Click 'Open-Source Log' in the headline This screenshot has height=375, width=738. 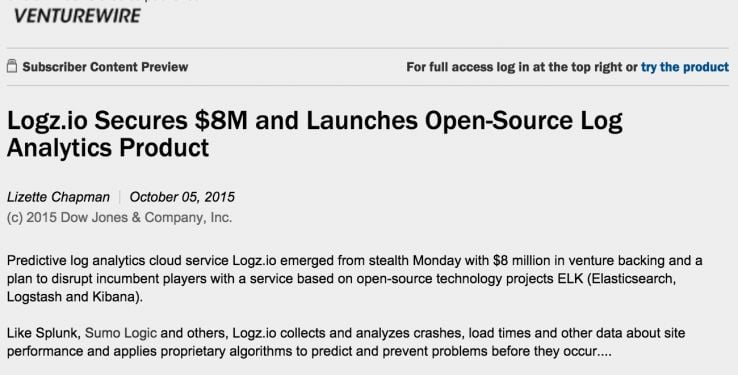coord(524,120)
